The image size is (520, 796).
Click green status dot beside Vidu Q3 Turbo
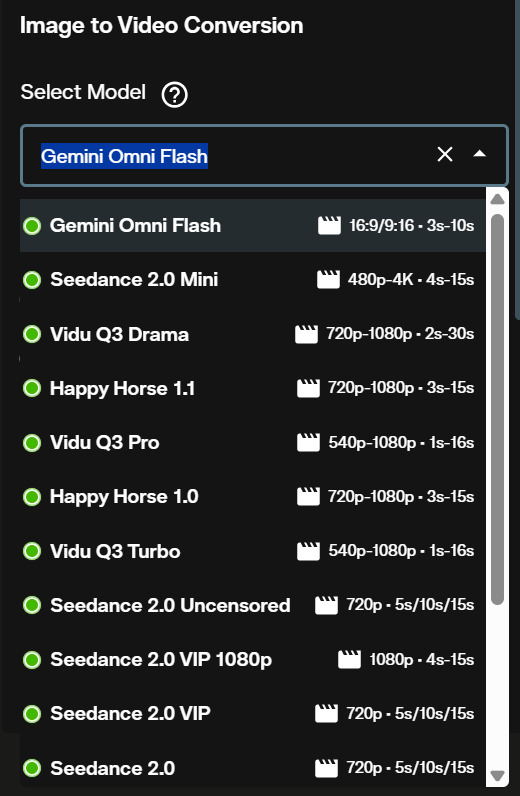click(x=32, y=551)
